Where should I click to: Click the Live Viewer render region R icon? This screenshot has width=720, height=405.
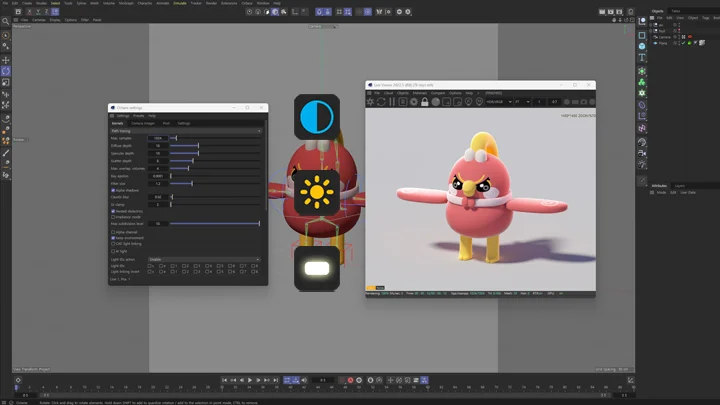coord(403,102)
